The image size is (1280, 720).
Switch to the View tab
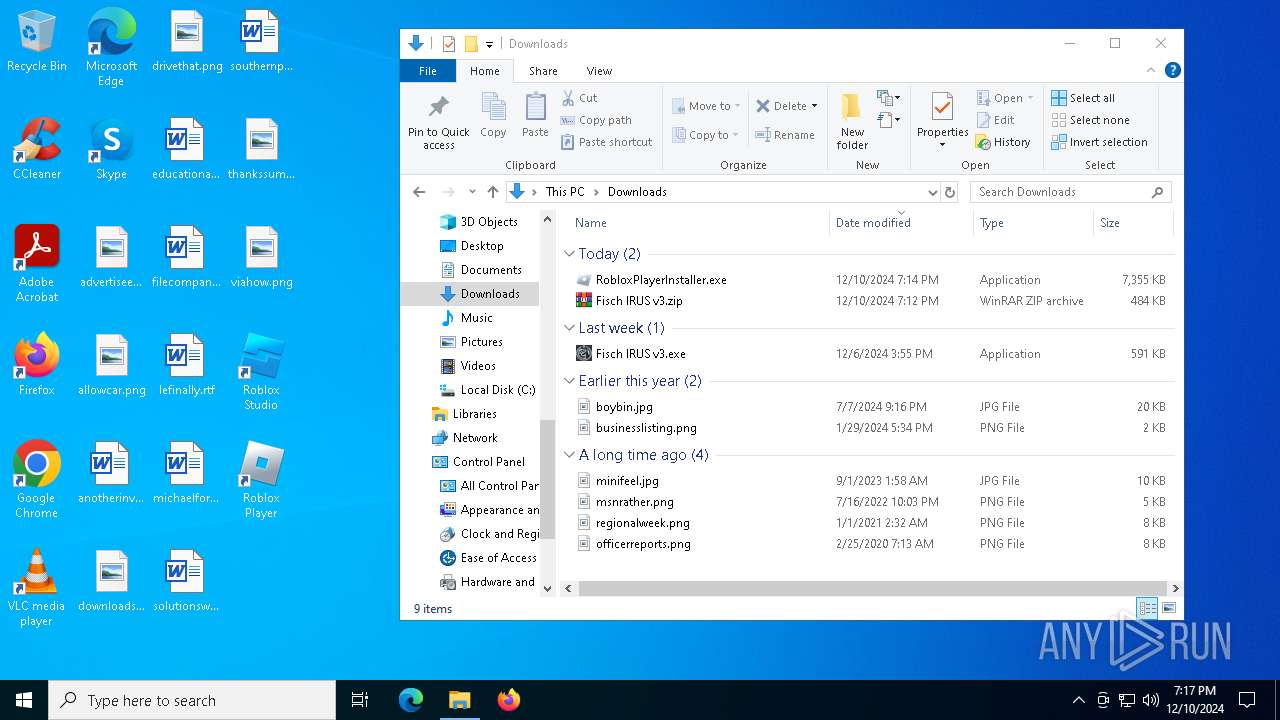(599, 71)
